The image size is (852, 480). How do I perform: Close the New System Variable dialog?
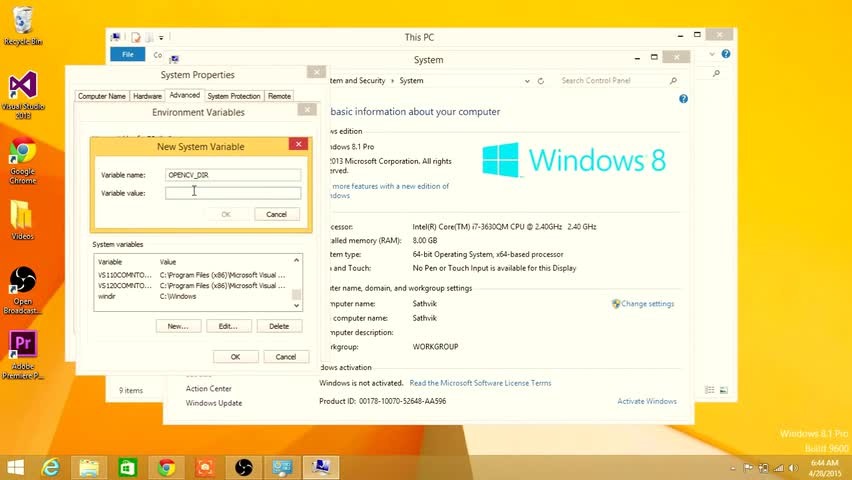point(298,144)
